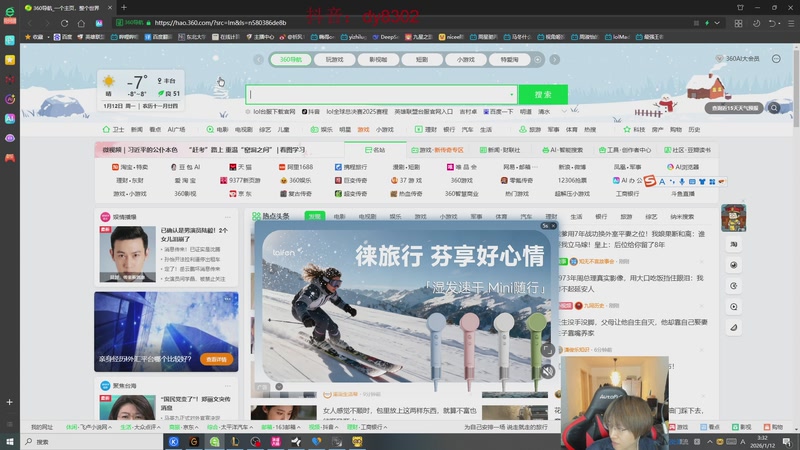The image size is (800, 450).
Task: Unmute the video ad sound
Action: (x=547, y=371)
